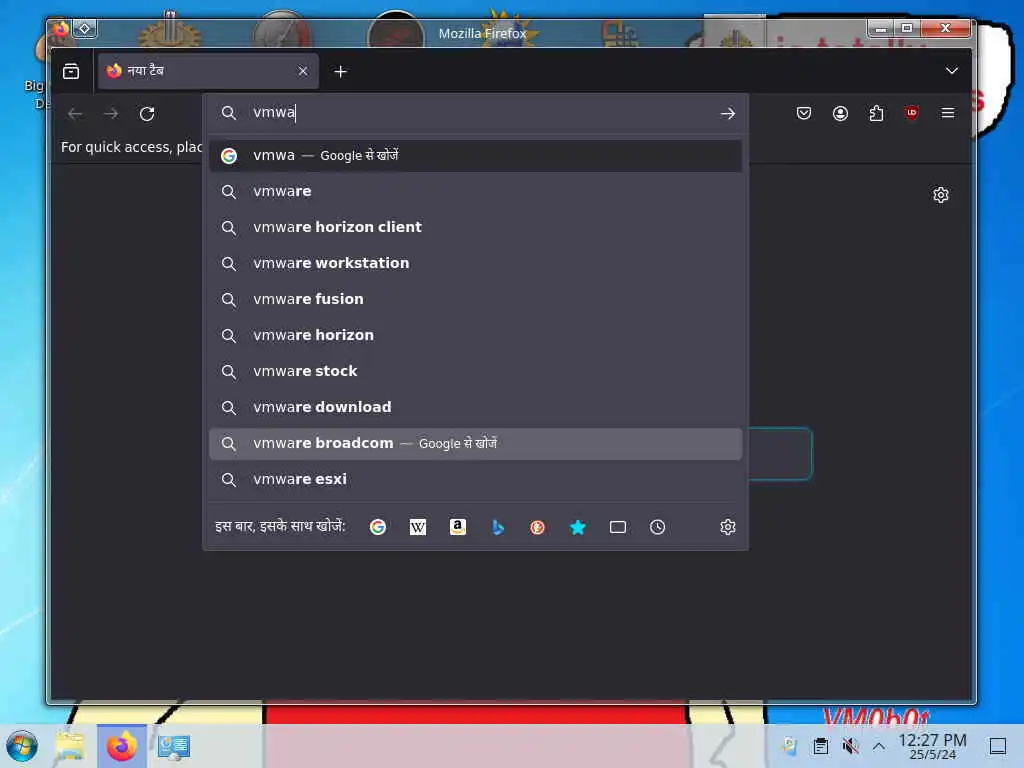Close the नया टैब tab

click(302, 71)
